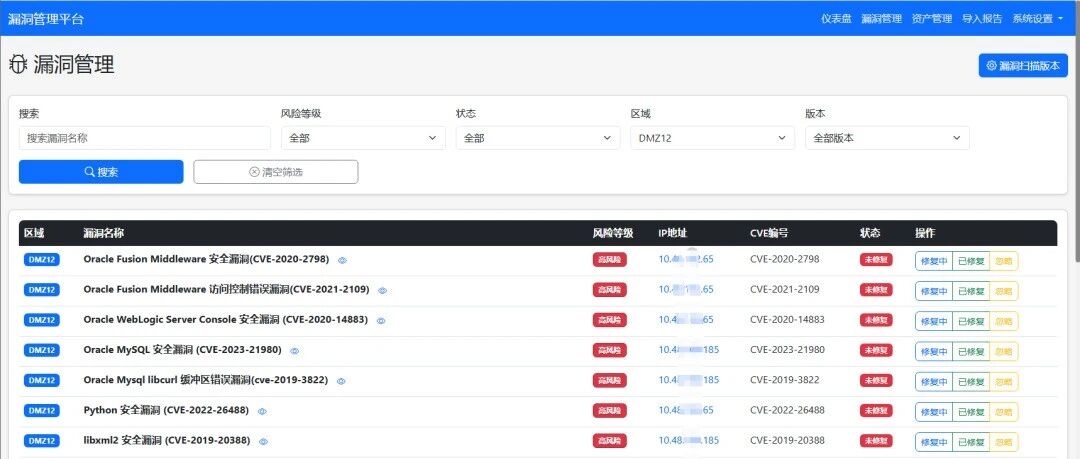Click Oracle WebLogic Server Console vulnerability name
Screen dimensions: 1080x459
pos(225,320)
